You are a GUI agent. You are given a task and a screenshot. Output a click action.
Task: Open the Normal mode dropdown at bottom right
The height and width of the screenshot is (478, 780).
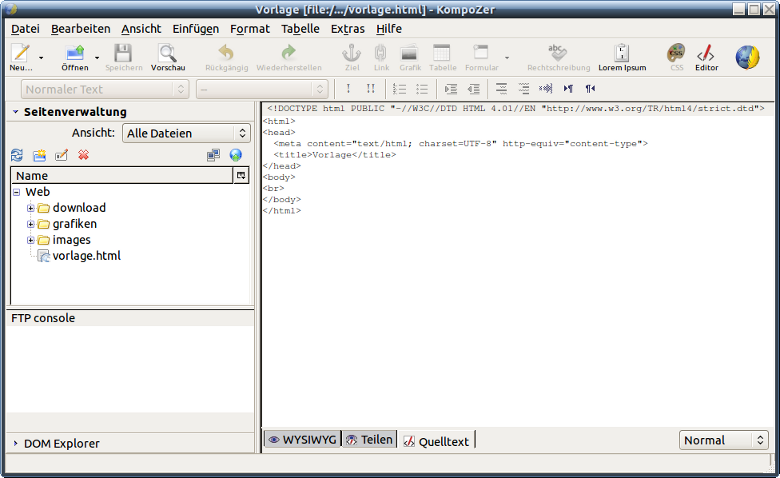(x=724, y=440)
